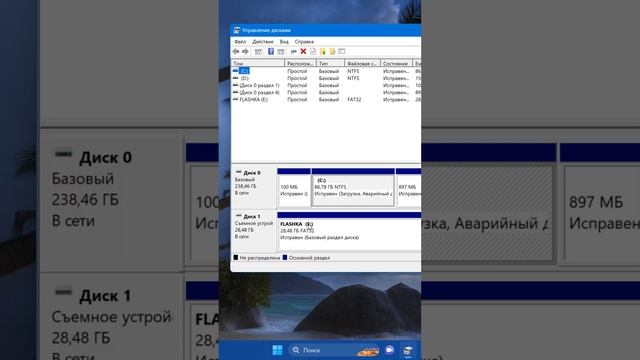Sort volumes by the Том column header

tap(258, 64)
